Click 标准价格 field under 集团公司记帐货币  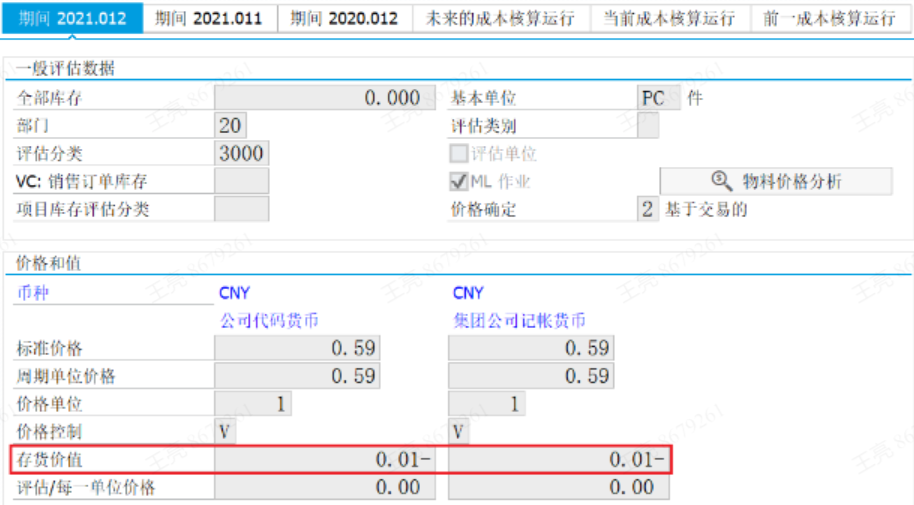[531, 348]
